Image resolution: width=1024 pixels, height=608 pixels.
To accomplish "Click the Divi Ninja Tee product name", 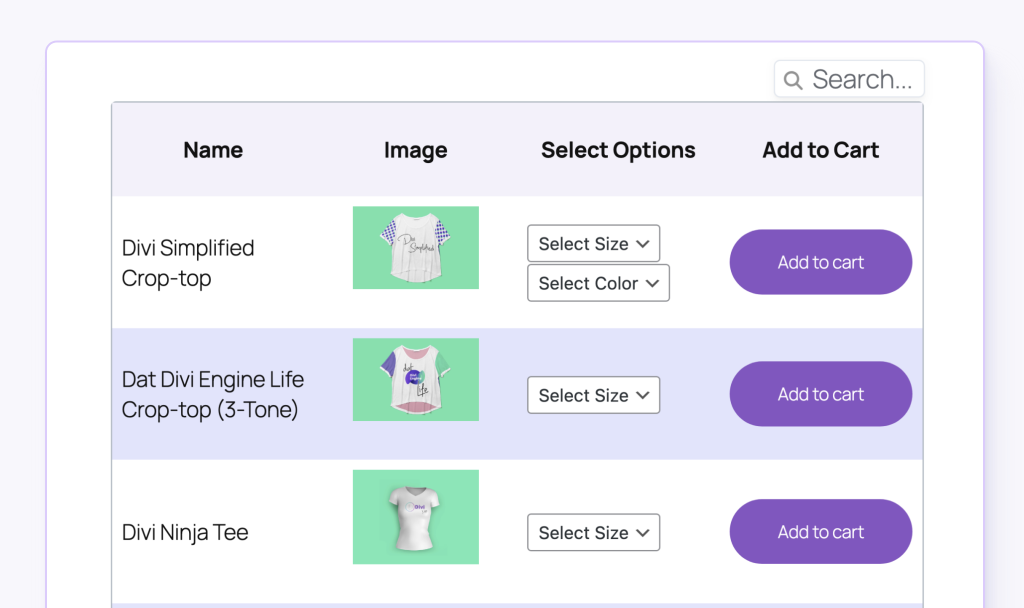I will [185, 532].
